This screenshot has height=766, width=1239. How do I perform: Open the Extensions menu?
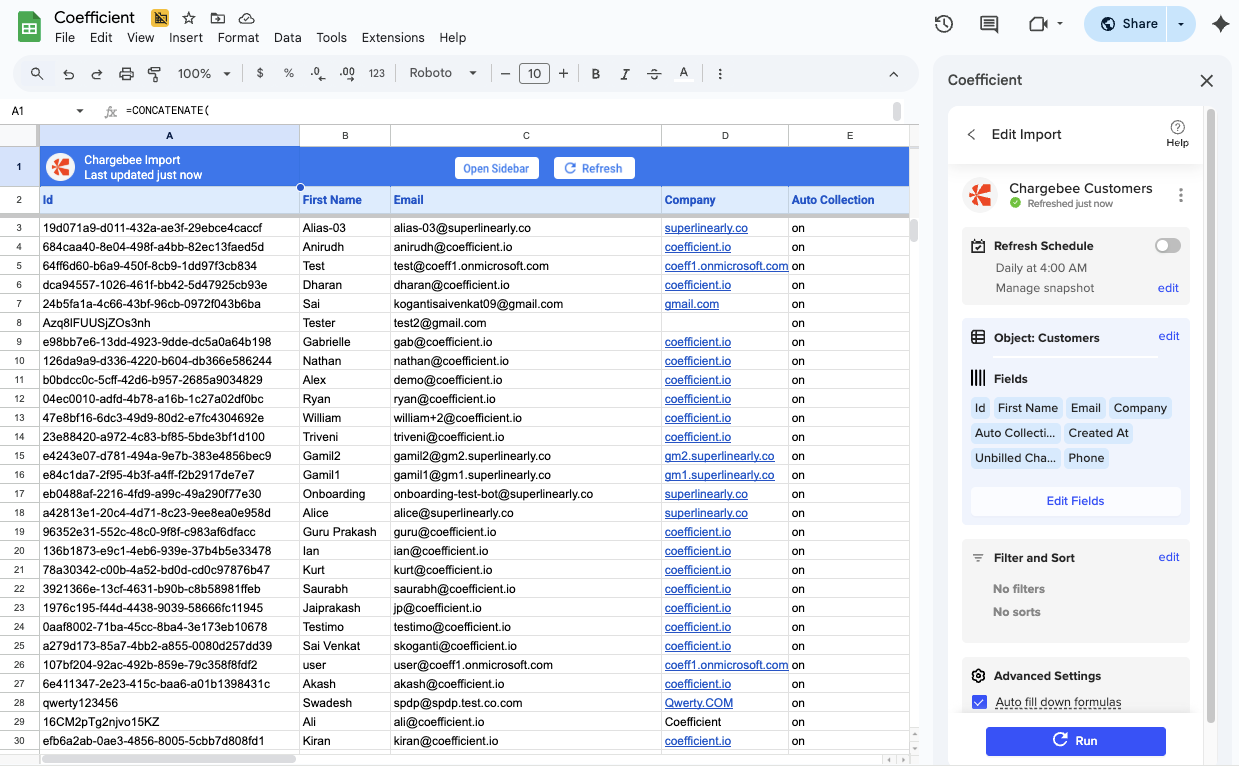tap(393, 37)
